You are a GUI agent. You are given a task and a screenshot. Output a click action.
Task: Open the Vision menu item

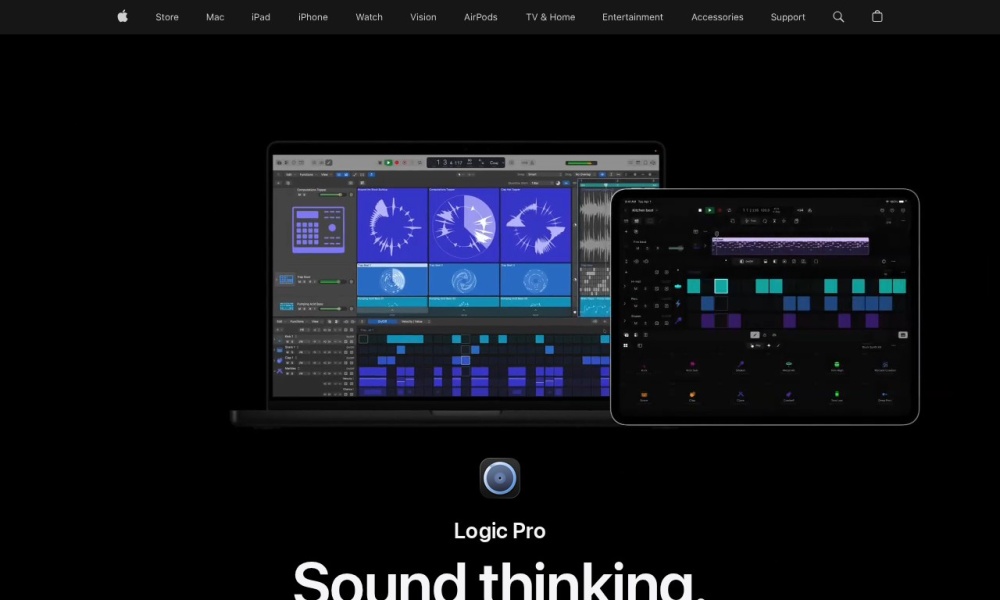pyautogui.click(x=423, y=17)
